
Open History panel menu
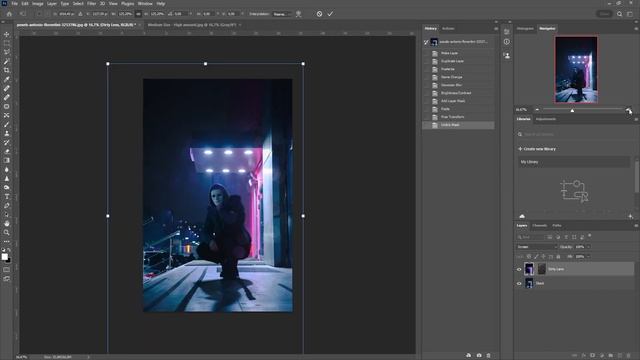pyautogui.click(x=496, y=29)
